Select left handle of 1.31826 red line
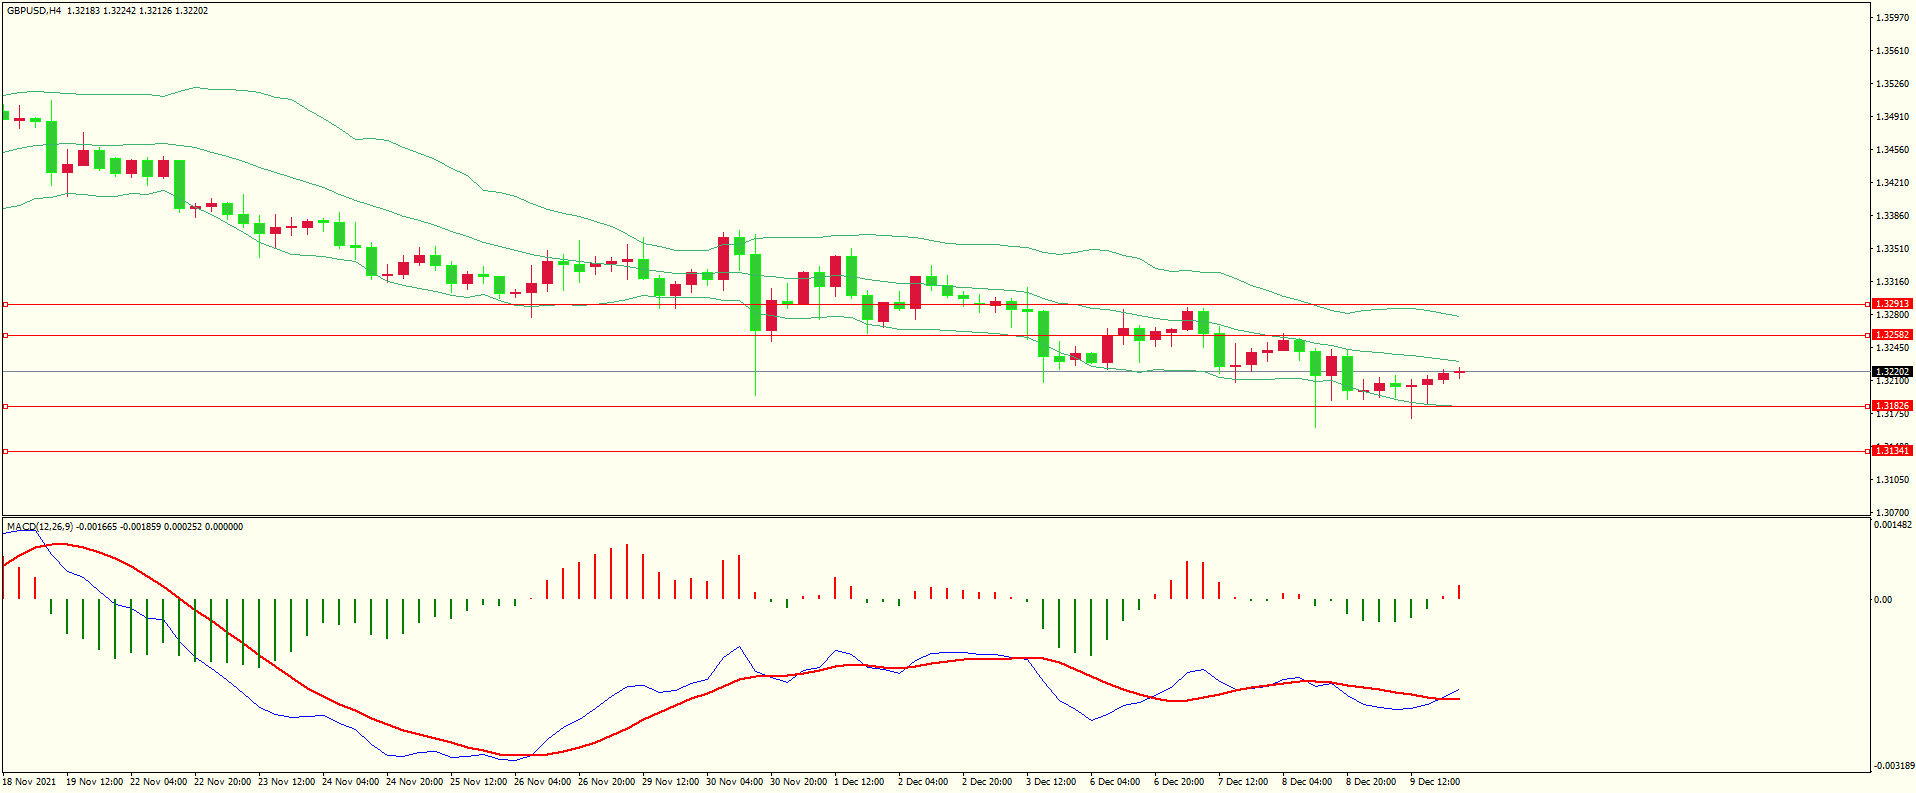Image resolution: width=1916 pixels, height=793 pixels. tap(5, 406)
